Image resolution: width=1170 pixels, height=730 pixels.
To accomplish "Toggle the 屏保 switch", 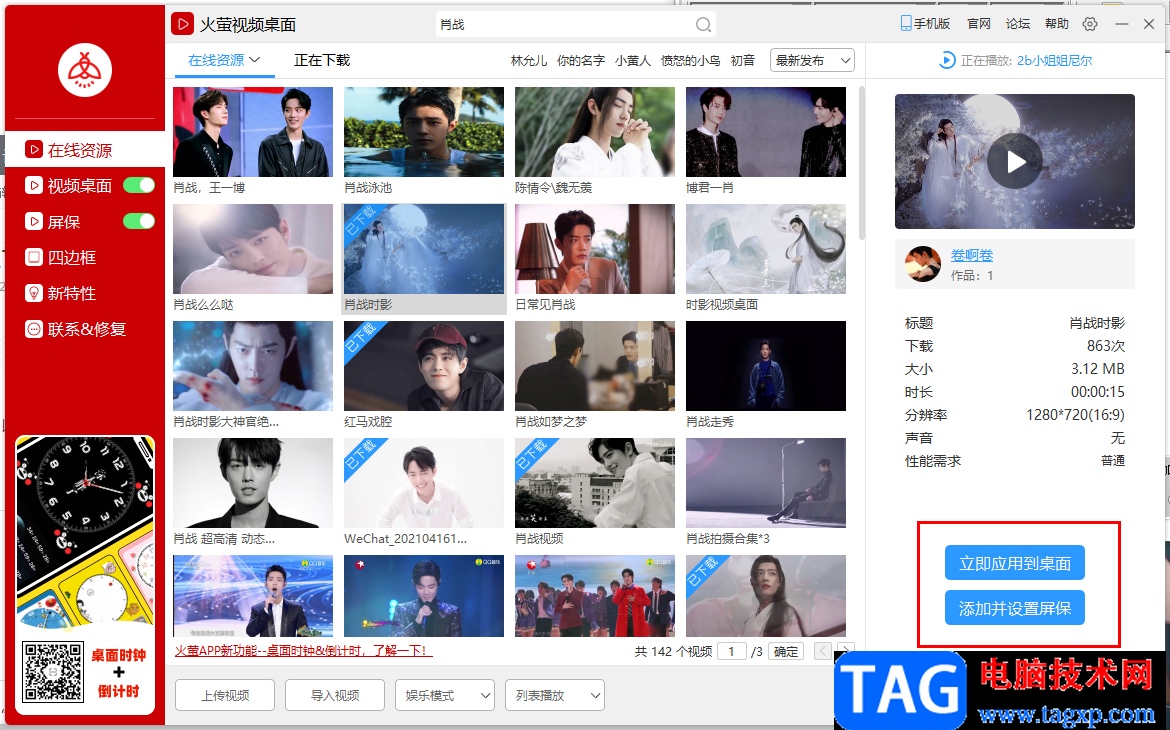I will coord(139,221).
